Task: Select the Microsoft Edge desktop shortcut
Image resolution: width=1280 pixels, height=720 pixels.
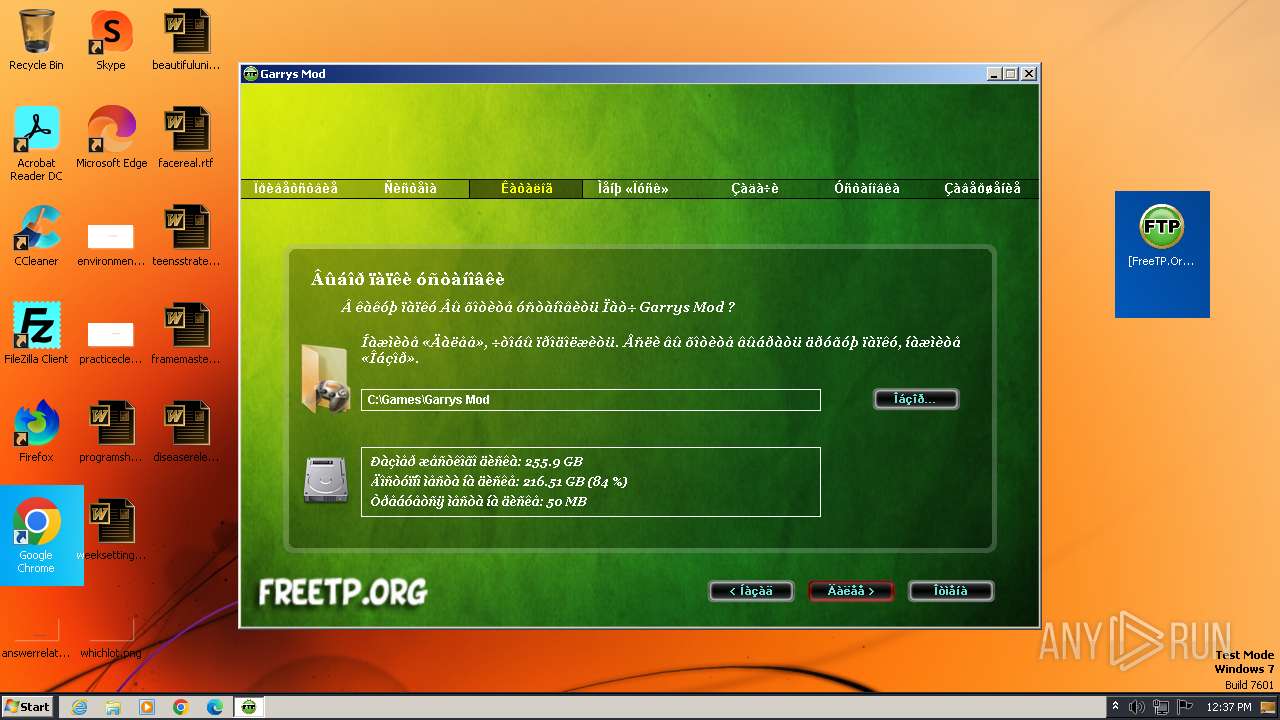Action: click(x=111, y=138)
